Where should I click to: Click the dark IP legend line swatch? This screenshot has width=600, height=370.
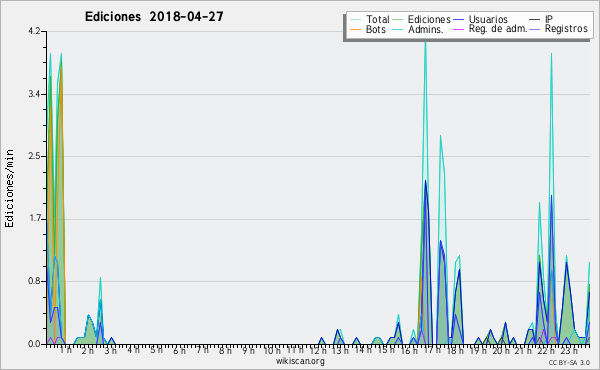(534, 20)
